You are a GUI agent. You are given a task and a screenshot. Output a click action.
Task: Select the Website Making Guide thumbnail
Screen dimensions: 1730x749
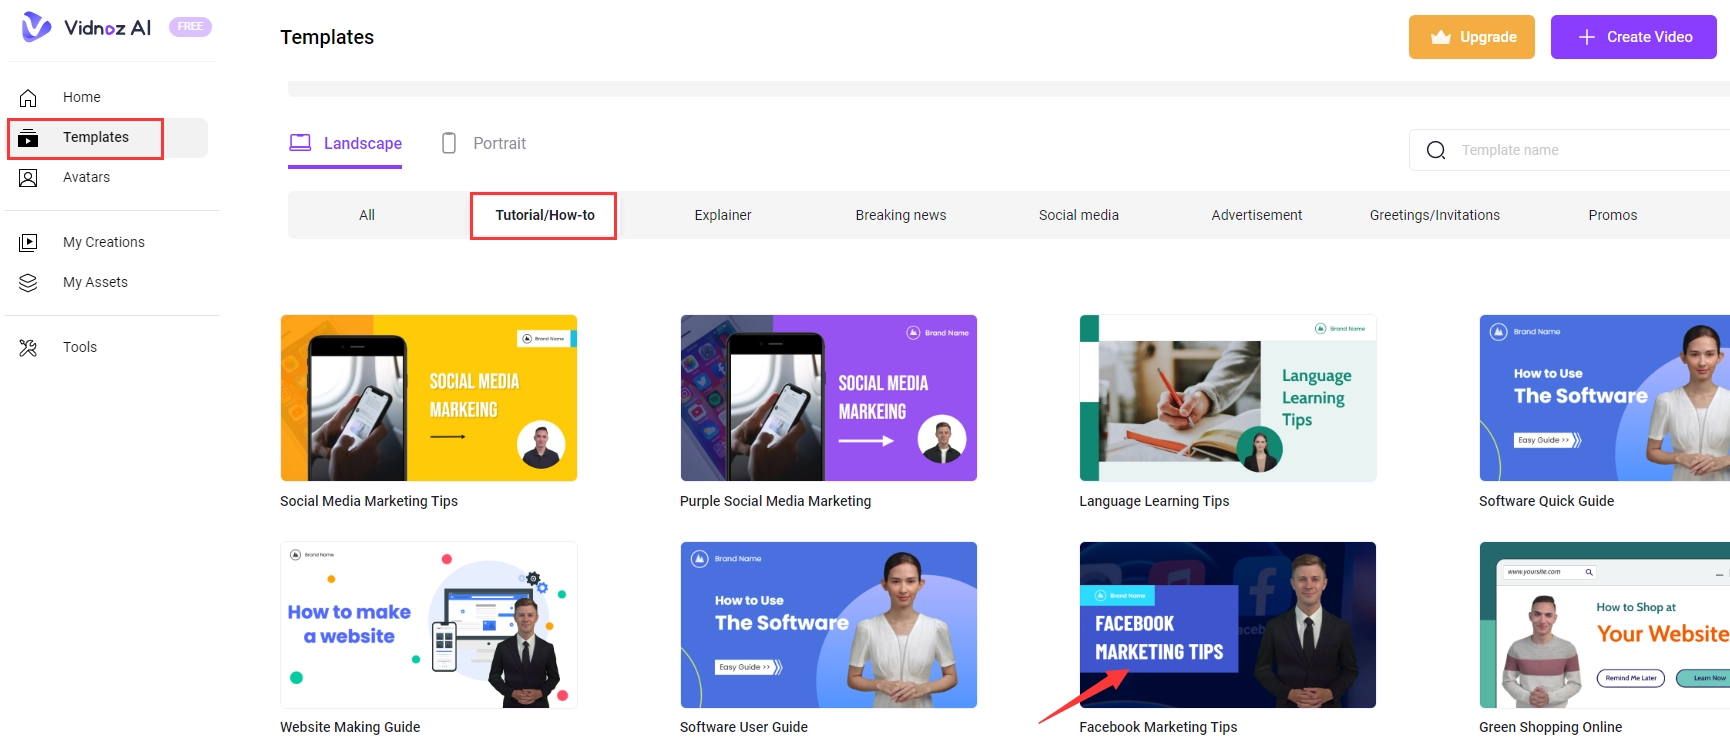click(428, 625)
